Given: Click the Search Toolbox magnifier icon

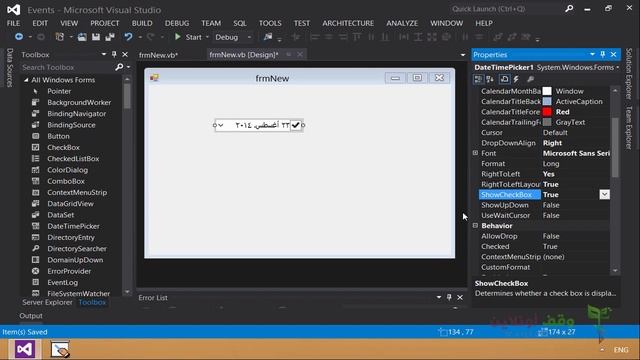Looking at the screenshot, I should tap(119, 67).
